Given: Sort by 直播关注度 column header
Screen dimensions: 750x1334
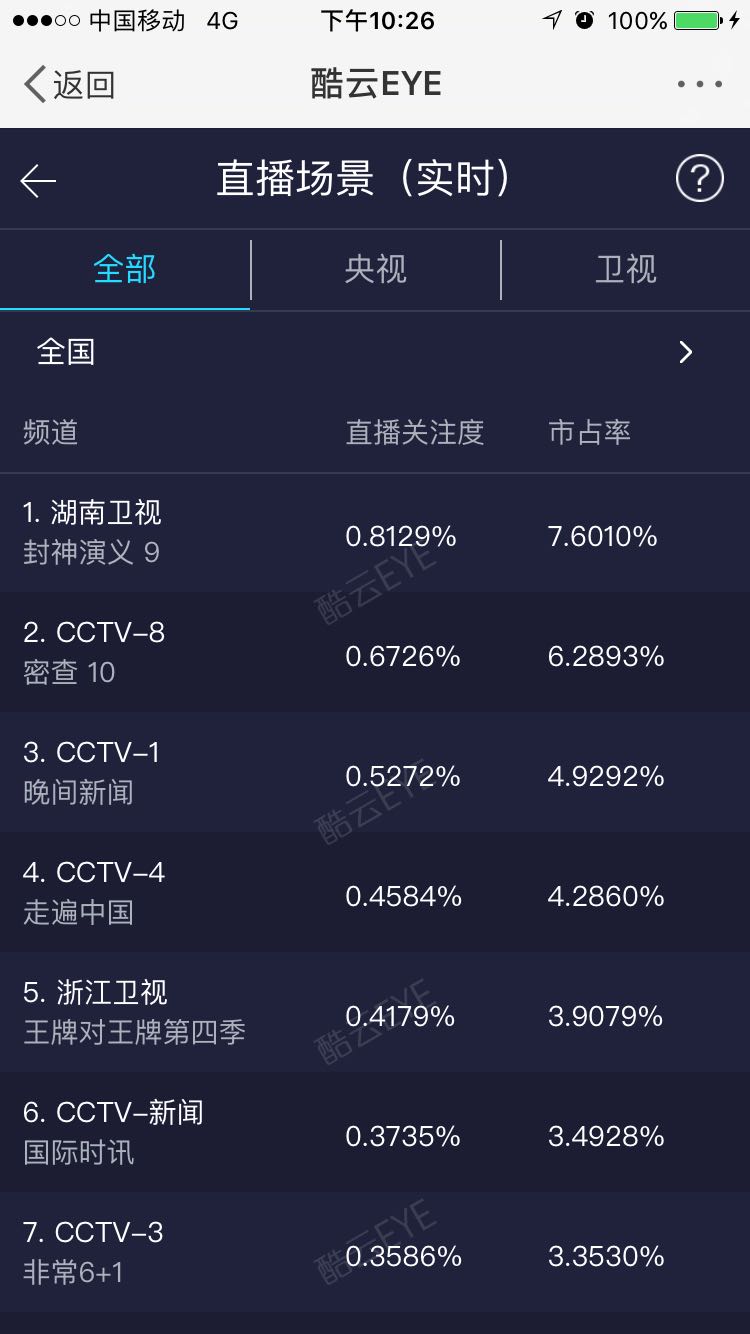Looking at the screenshot, I should click(415, 432).
